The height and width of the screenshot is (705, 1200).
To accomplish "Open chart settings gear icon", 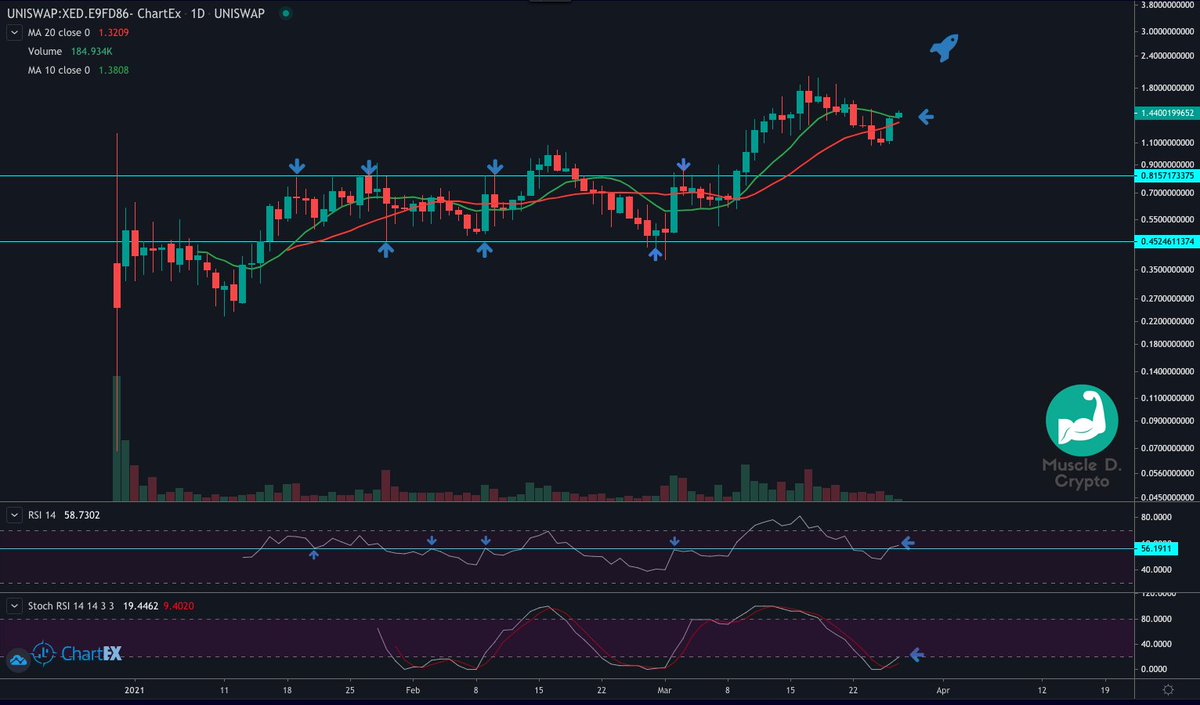I will pos(1168,690).
